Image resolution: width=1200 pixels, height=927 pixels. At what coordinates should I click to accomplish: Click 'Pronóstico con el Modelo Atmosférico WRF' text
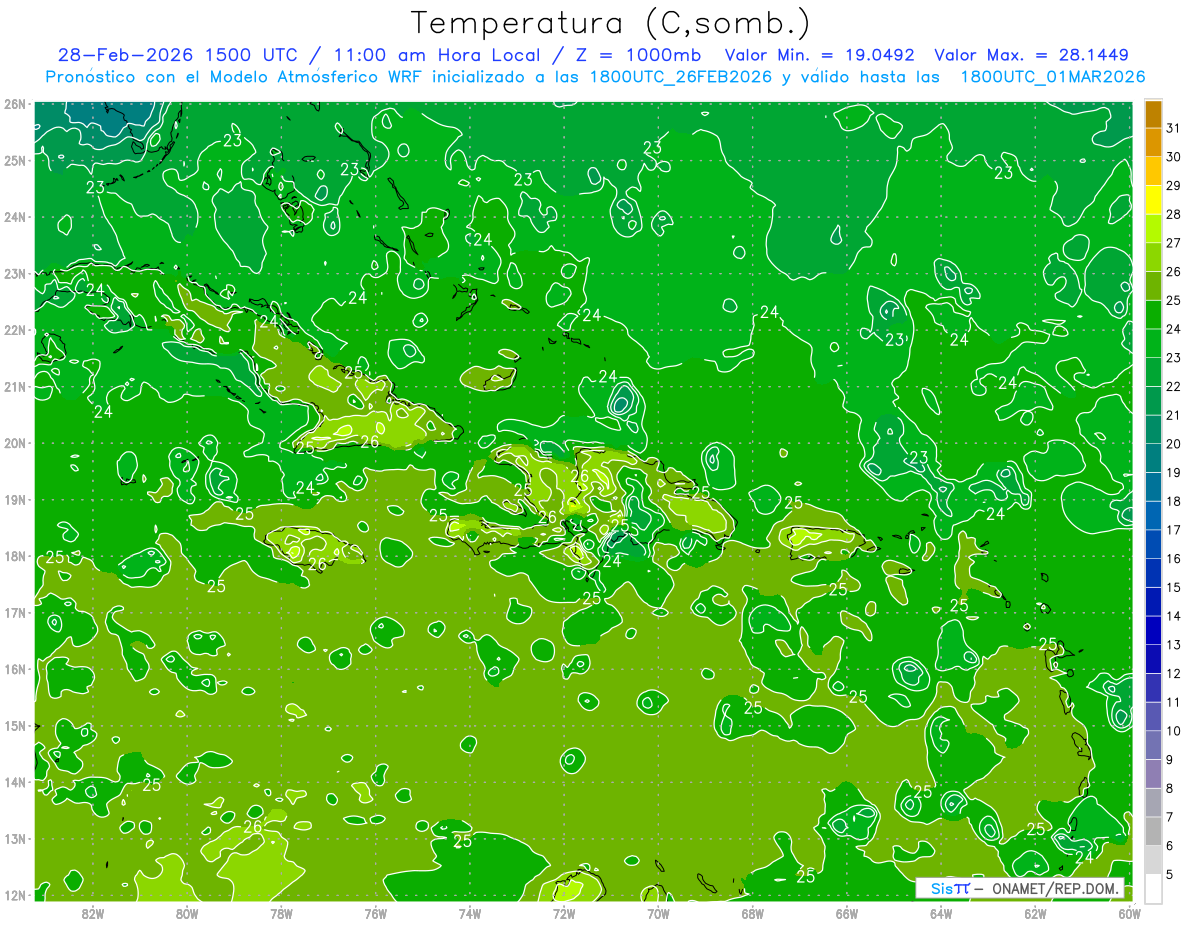[235, 77]
